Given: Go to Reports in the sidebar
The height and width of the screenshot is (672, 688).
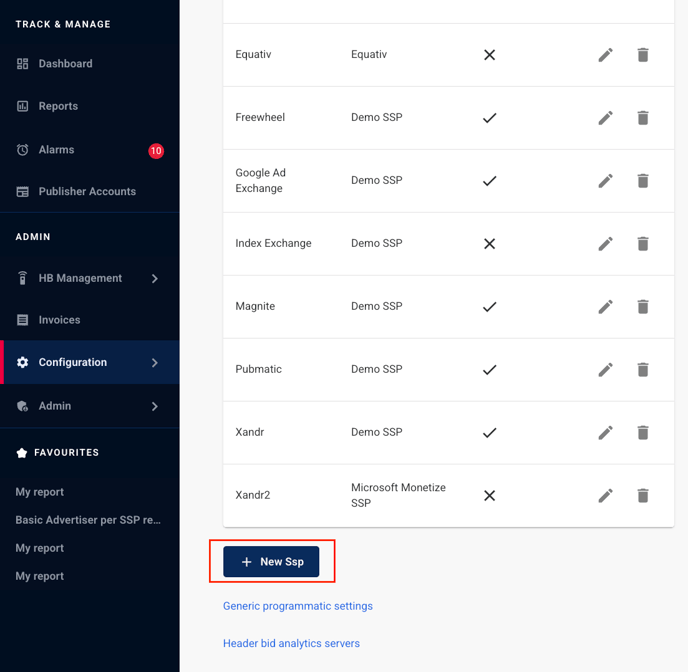Looking at the screenshot, I should click(90, 106).
